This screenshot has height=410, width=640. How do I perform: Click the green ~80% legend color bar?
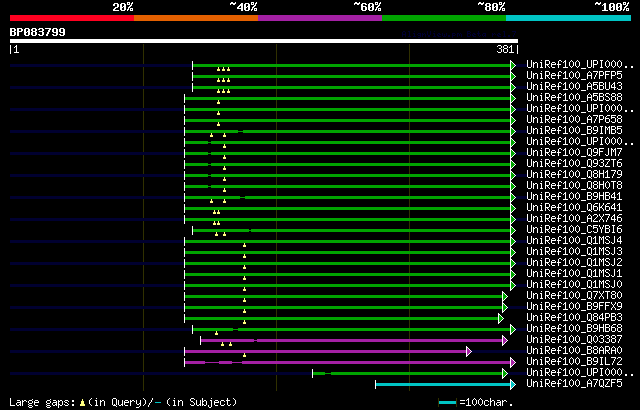pos(444,18)
